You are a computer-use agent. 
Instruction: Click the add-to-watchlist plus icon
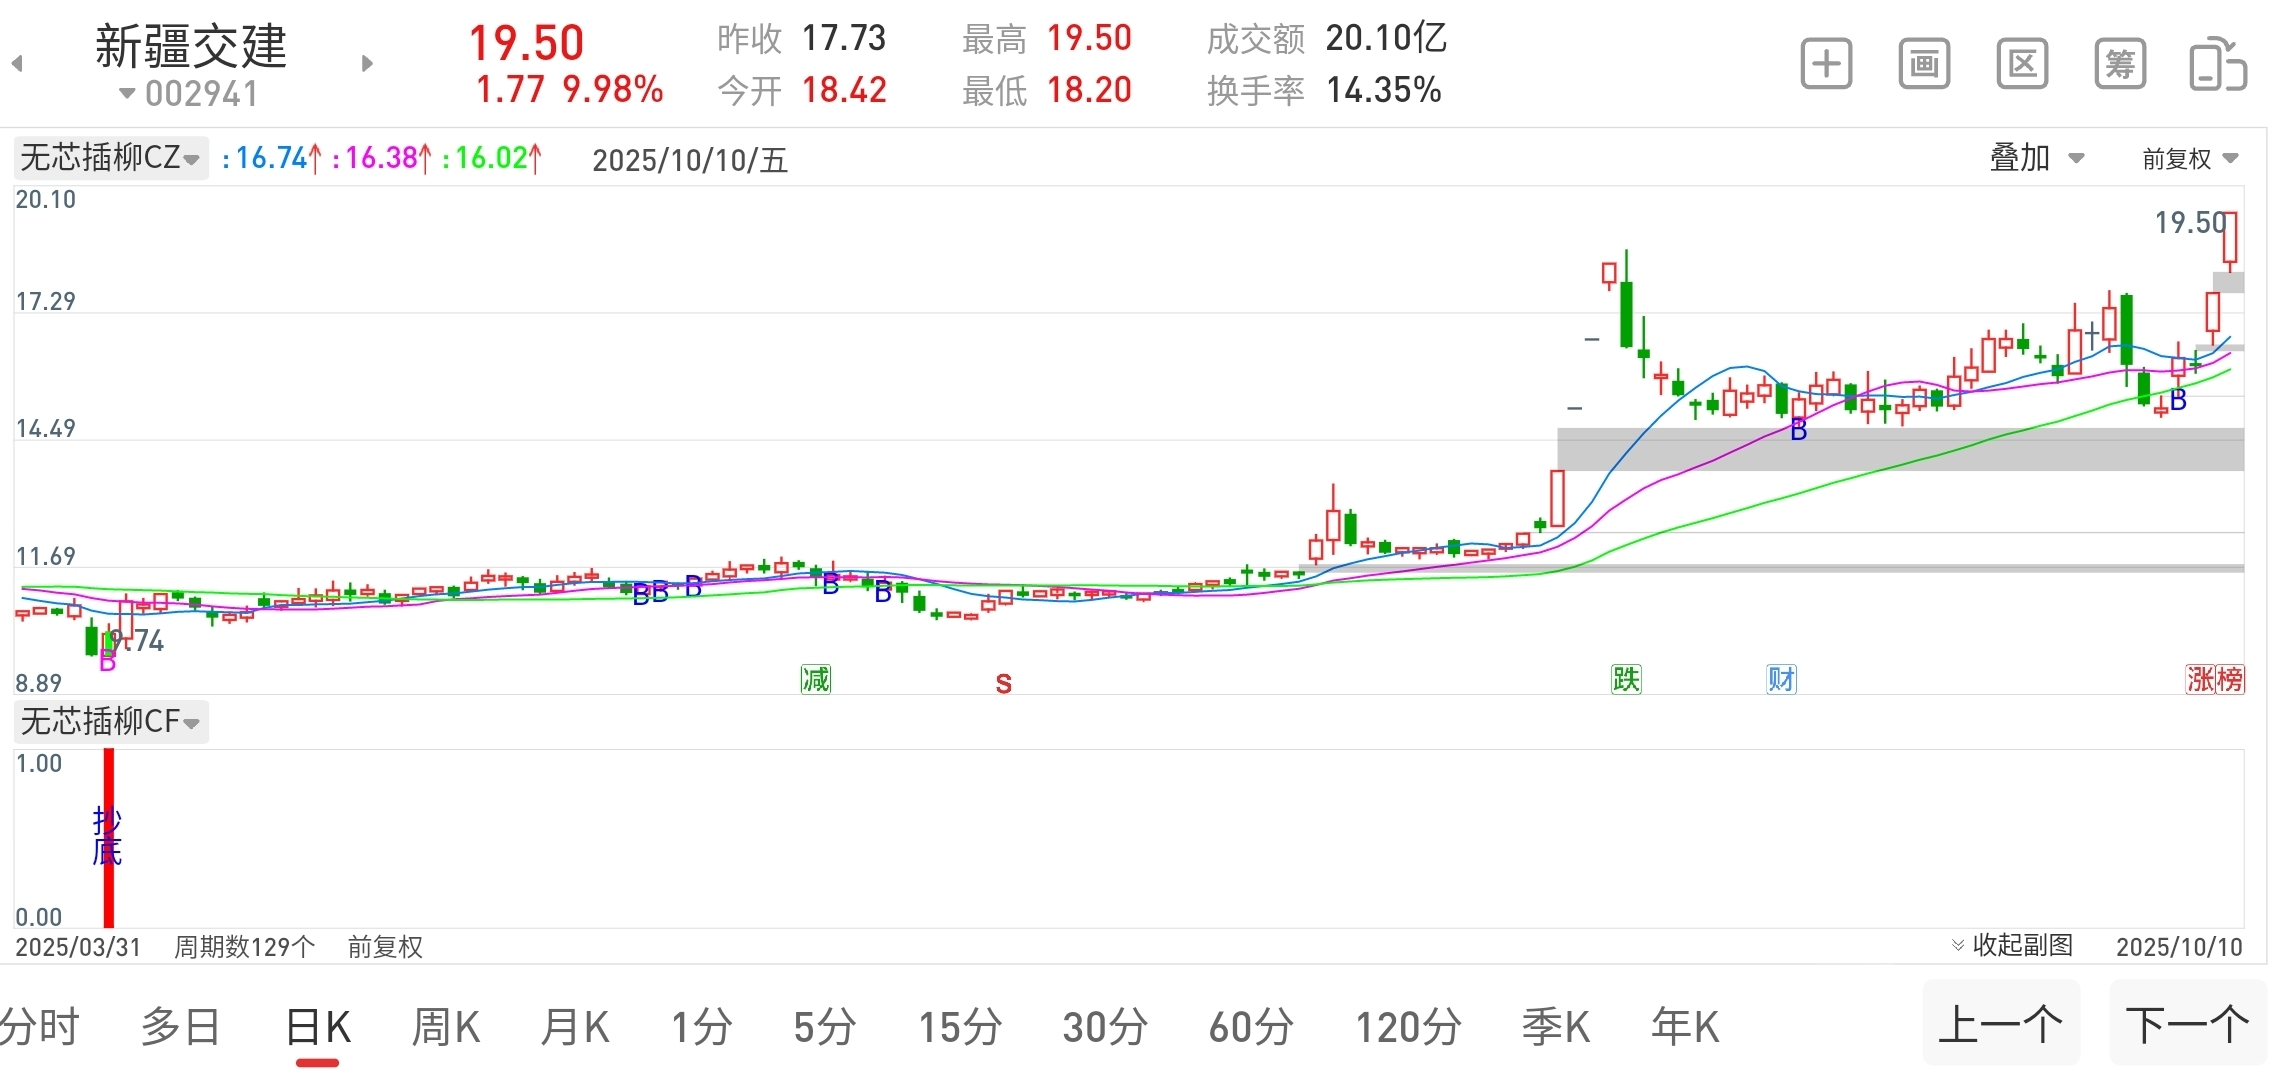[1826, 65]
